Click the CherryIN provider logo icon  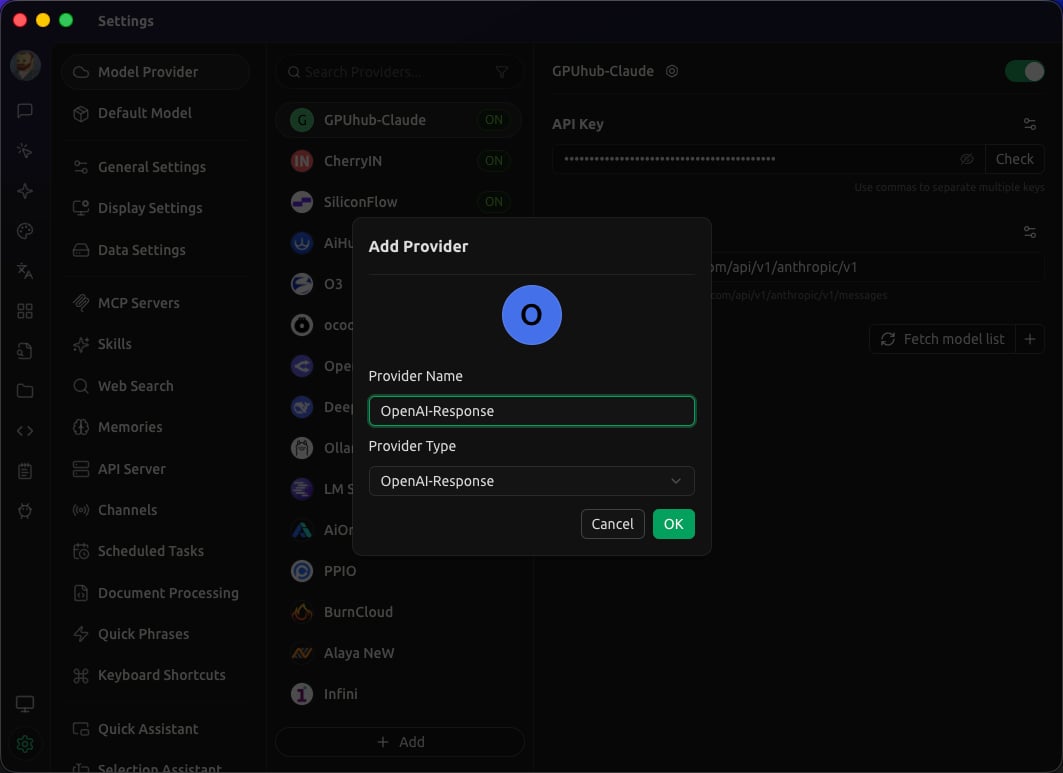click(302, 161)
